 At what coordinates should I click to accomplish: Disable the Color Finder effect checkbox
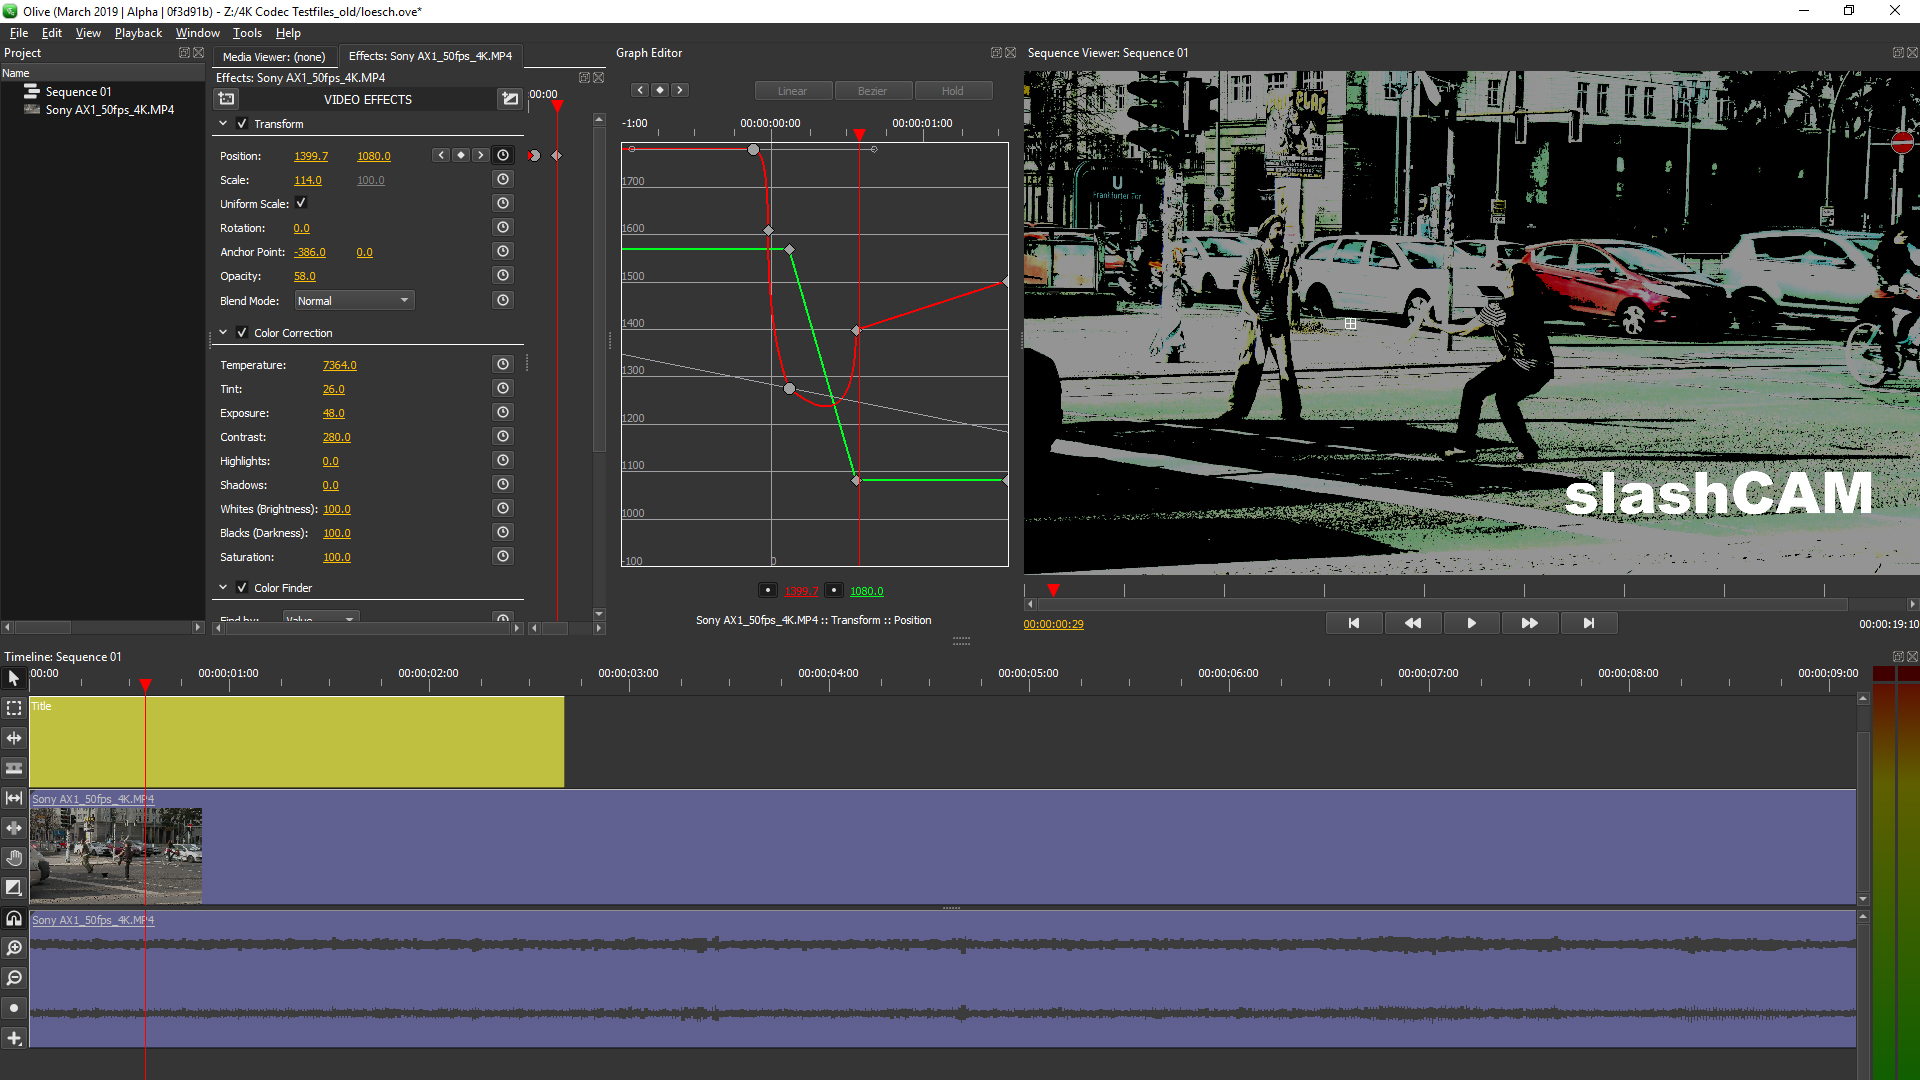click(x=242, y=588)
